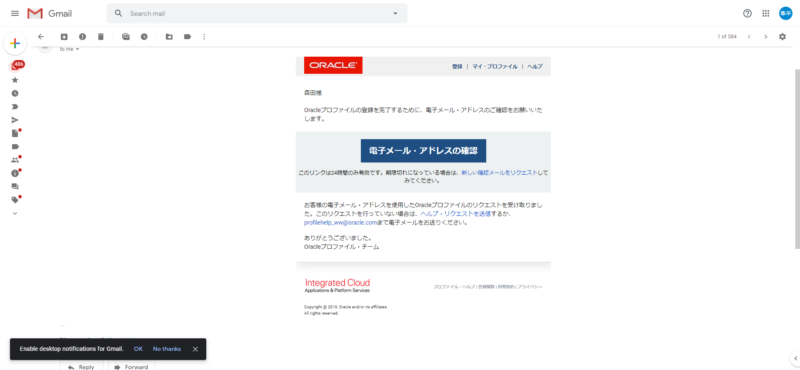
Task: Click the profilehelp_ww@oracle.com address
Action: [x=340, y=223]
